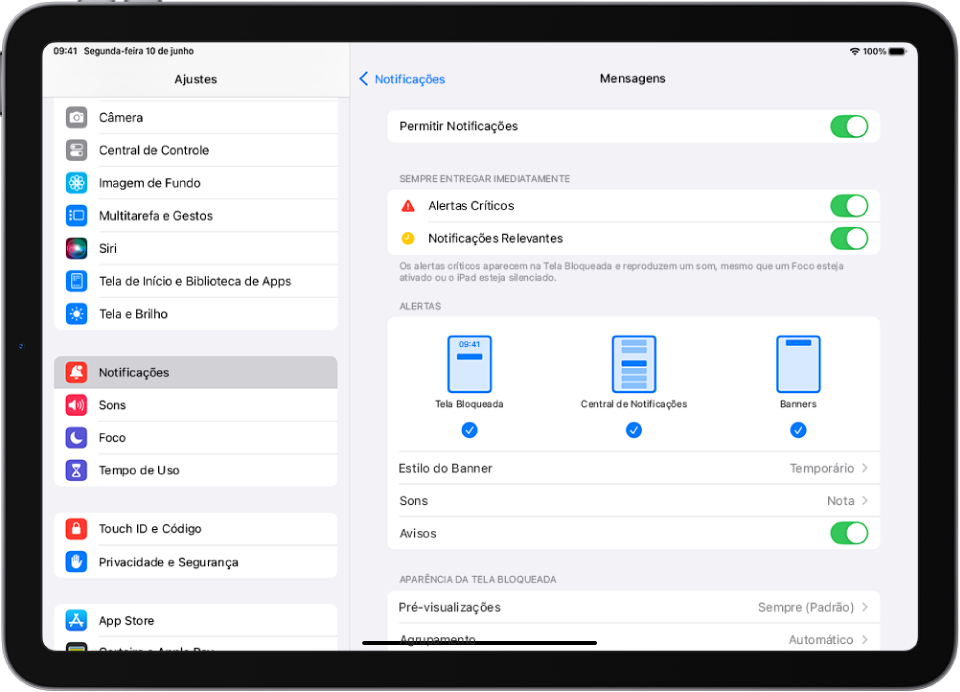Tap the Central de Controle icon
The width and height of the screenshot is (960, 692).
coord(77,150)
